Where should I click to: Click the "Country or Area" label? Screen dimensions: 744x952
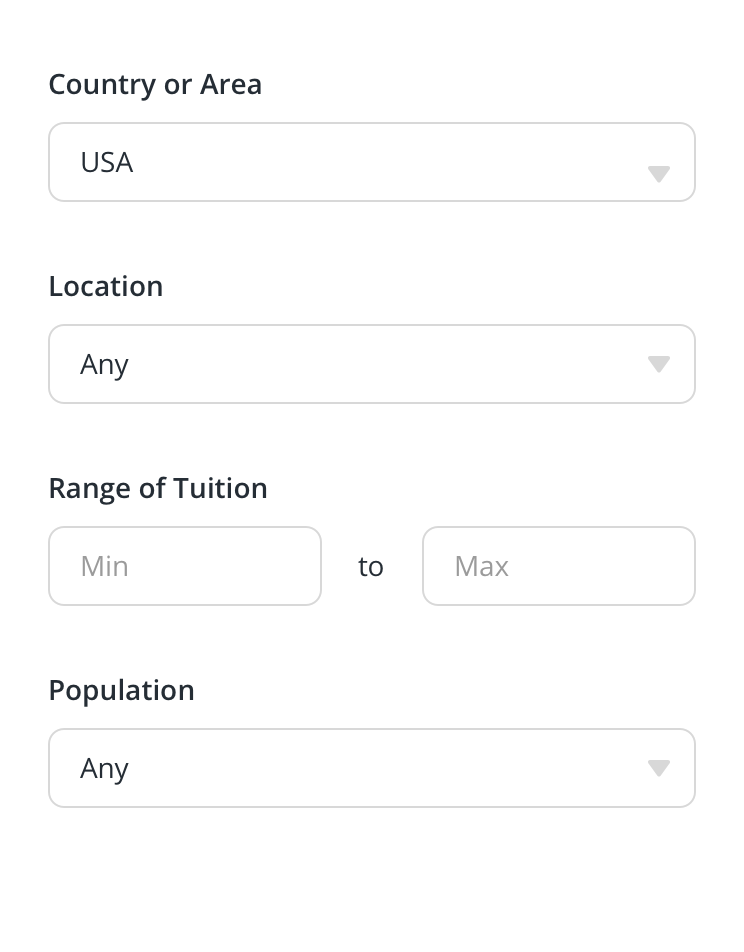coord(155,84)
